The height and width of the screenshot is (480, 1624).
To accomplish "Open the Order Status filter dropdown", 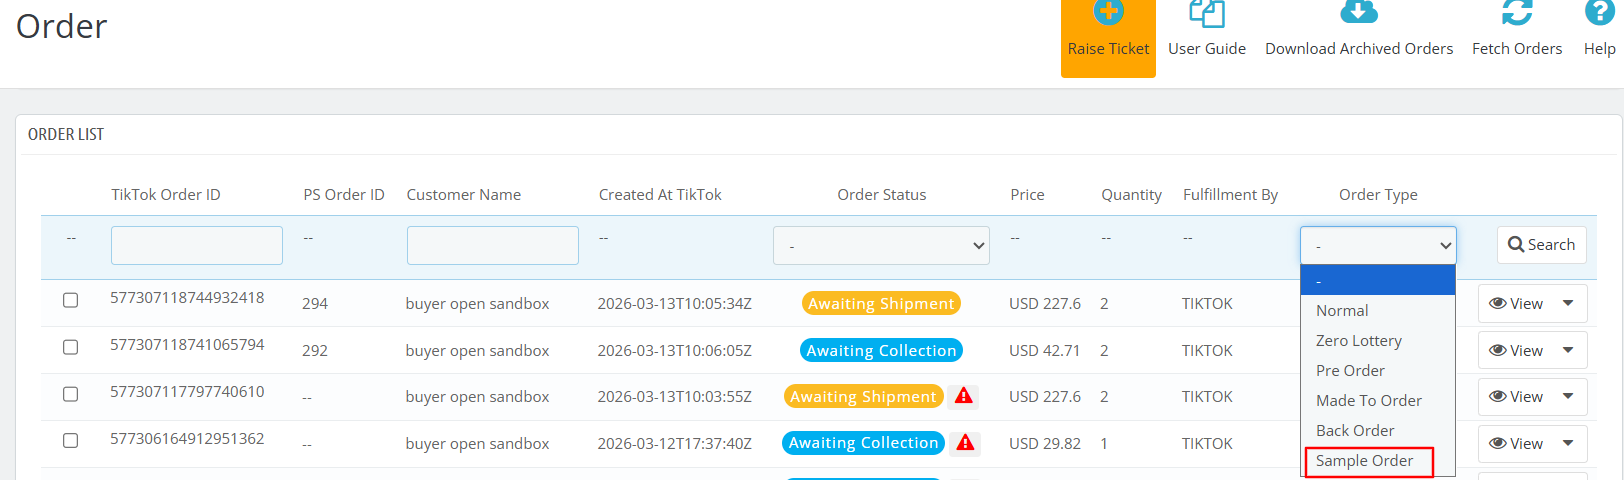I will coord(881,246).
